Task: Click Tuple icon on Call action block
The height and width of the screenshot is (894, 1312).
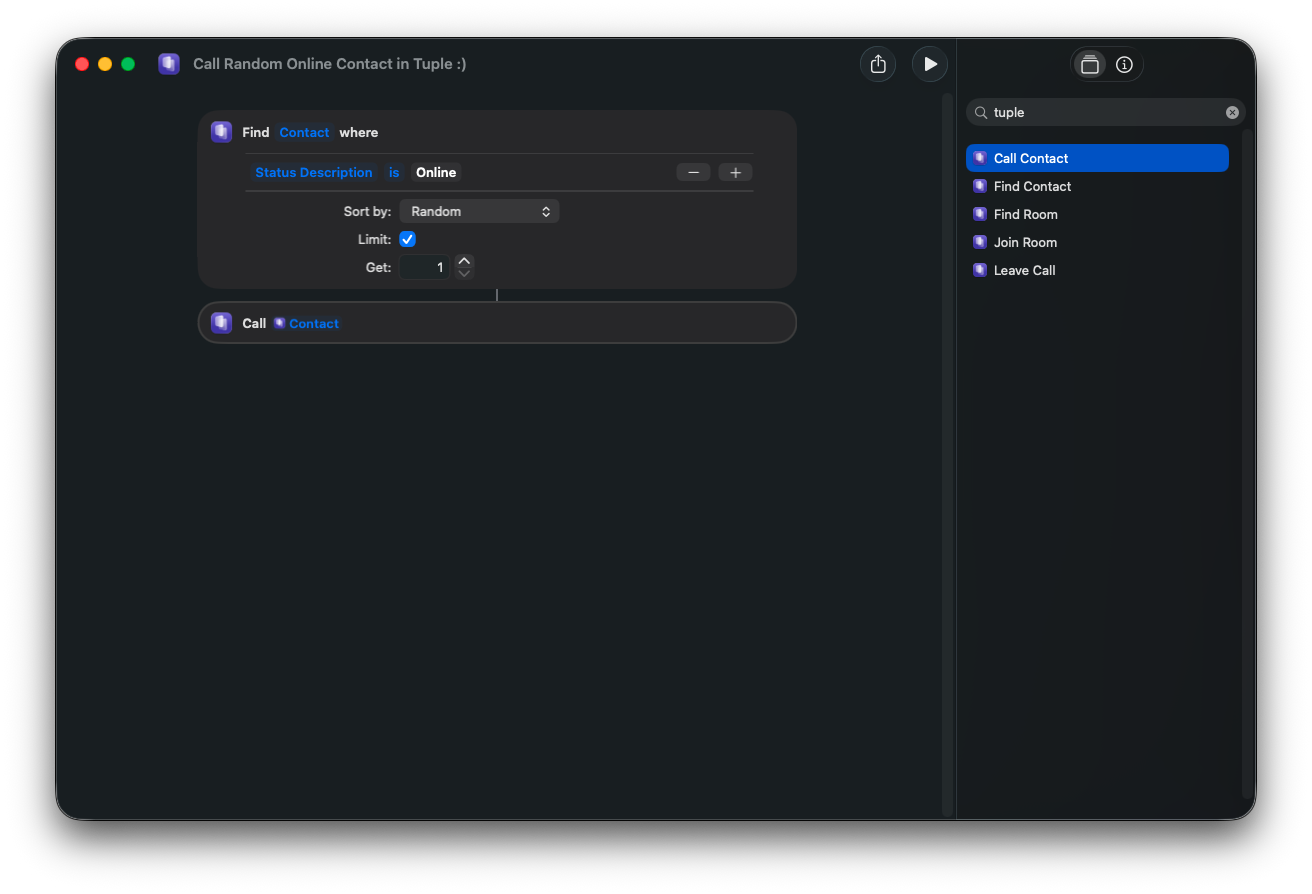Action: [221, 323]
